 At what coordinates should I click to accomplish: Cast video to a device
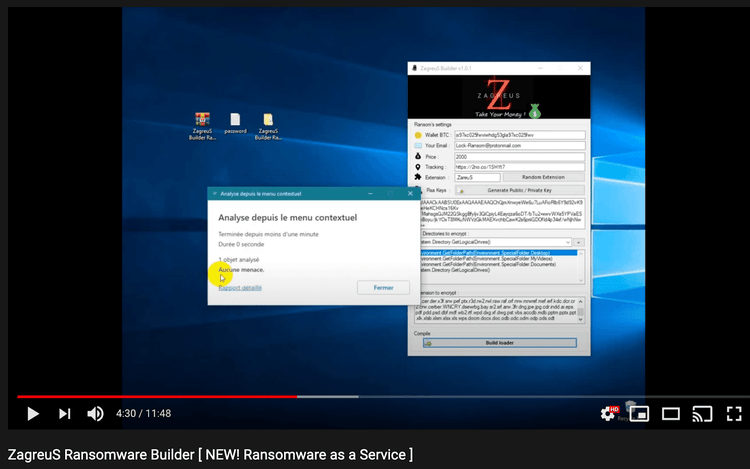click(x=703, y=413)
